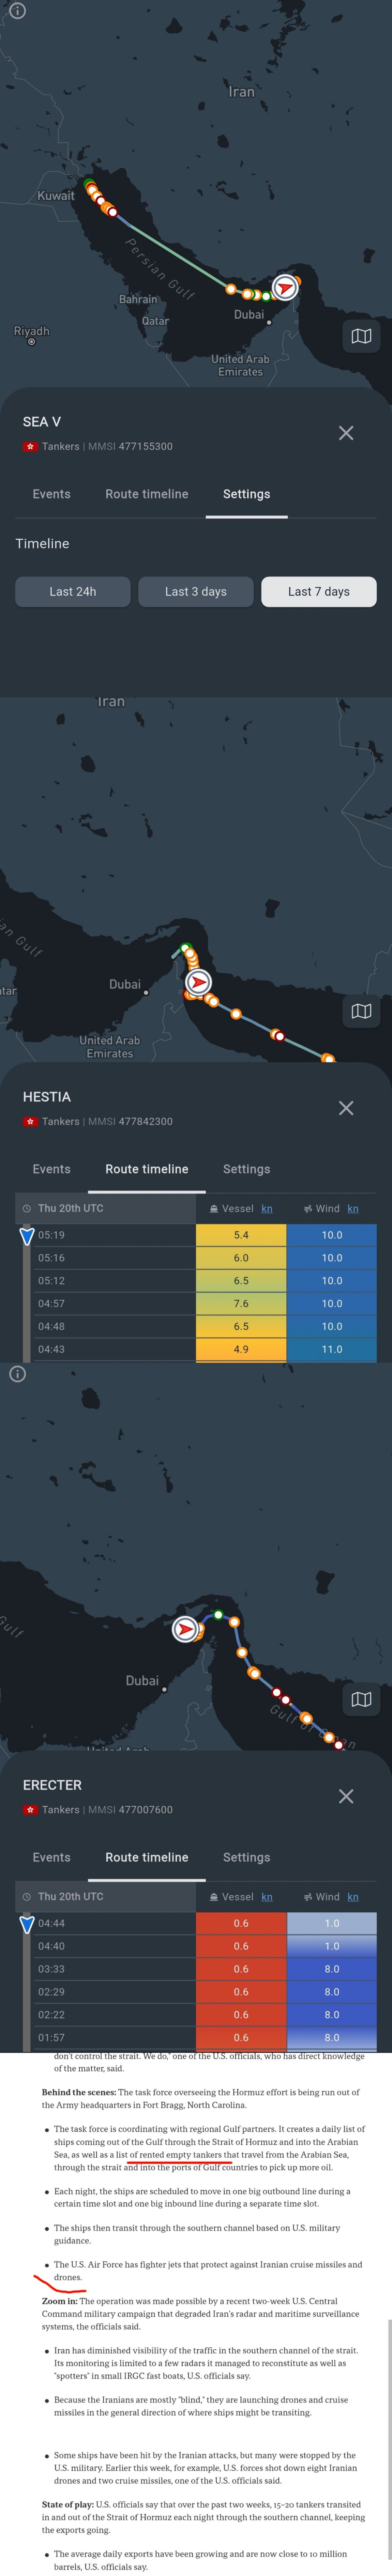The image size is (392, 2576).
Task: Choose Last 3 days timeline range
Action: pos(196,592)
